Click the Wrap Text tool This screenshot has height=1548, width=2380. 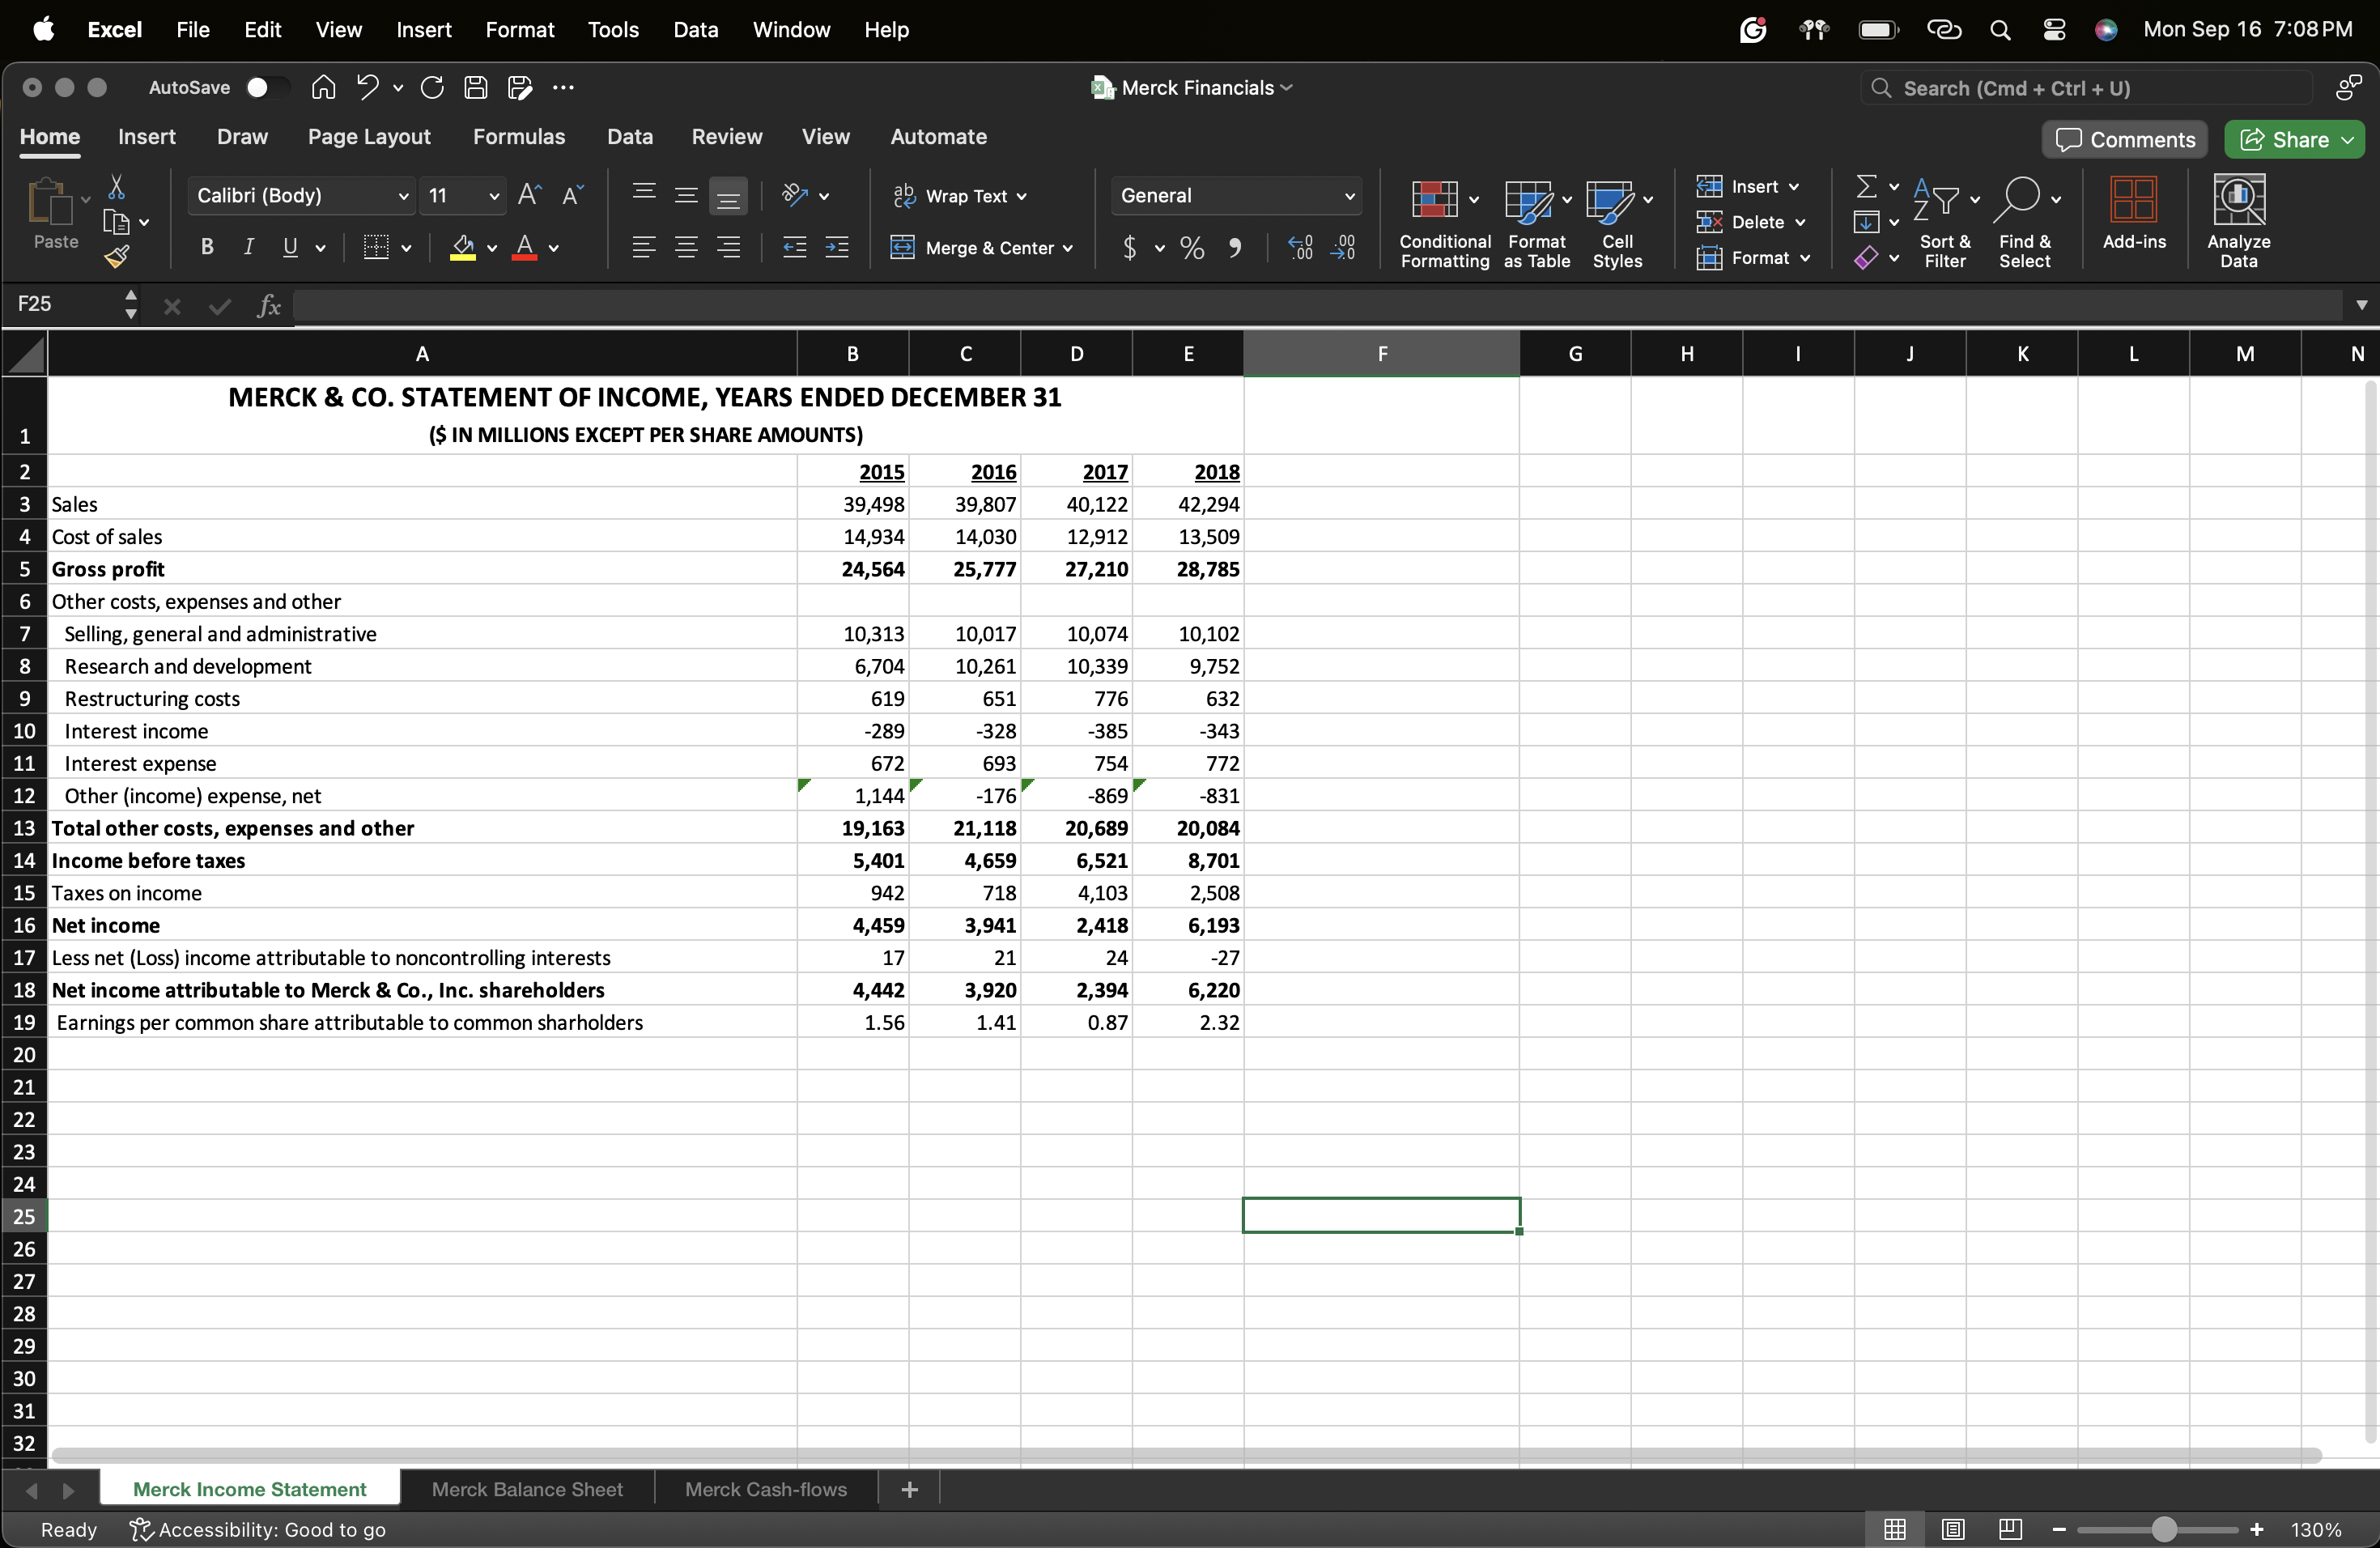pos(962,196)
